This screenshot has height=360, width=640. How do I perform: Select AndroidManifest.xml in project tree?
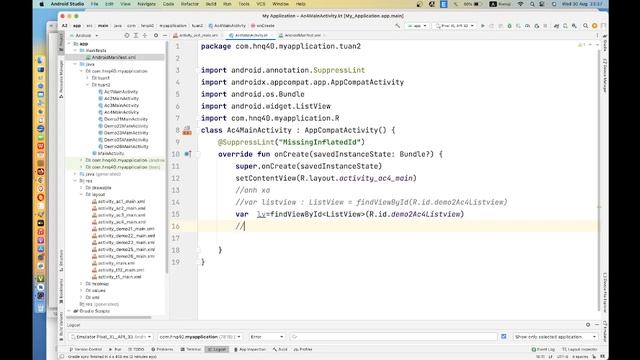[x=113, y=58]
